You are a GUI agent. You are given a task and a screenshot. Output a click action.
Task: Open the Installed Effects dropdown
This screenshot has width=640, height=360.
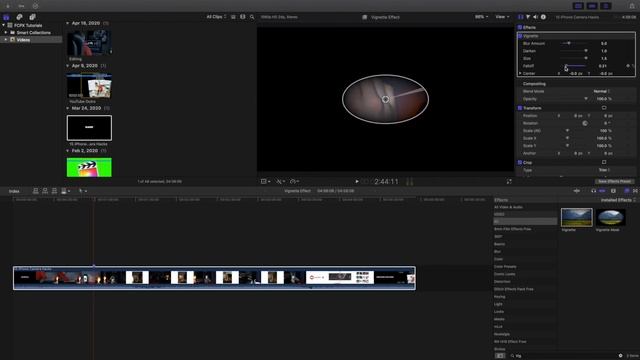618,200
